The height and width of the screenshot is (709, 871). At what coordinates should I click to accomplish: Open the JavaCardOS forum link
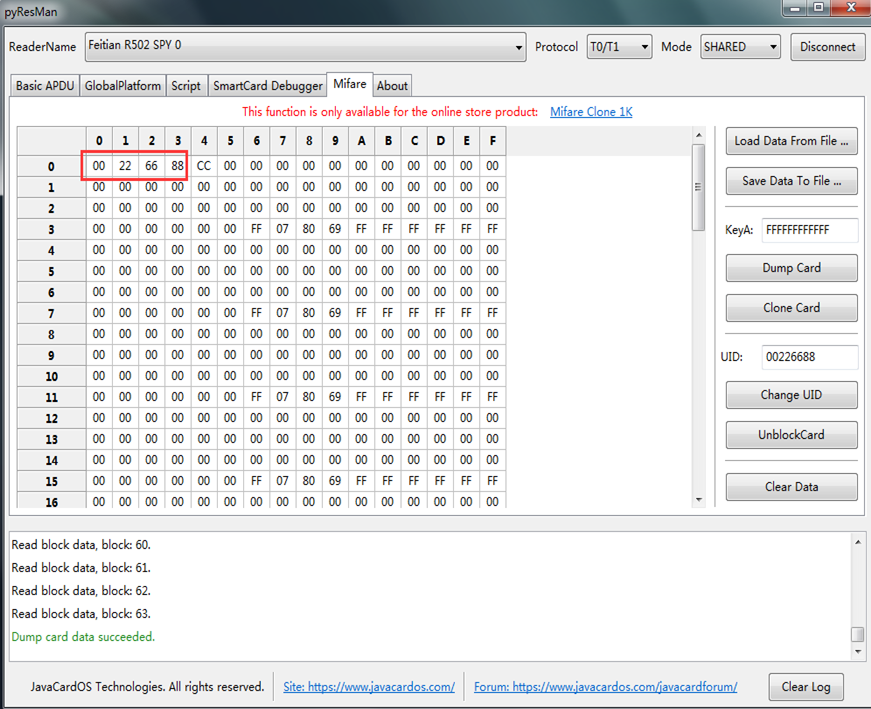605,687
